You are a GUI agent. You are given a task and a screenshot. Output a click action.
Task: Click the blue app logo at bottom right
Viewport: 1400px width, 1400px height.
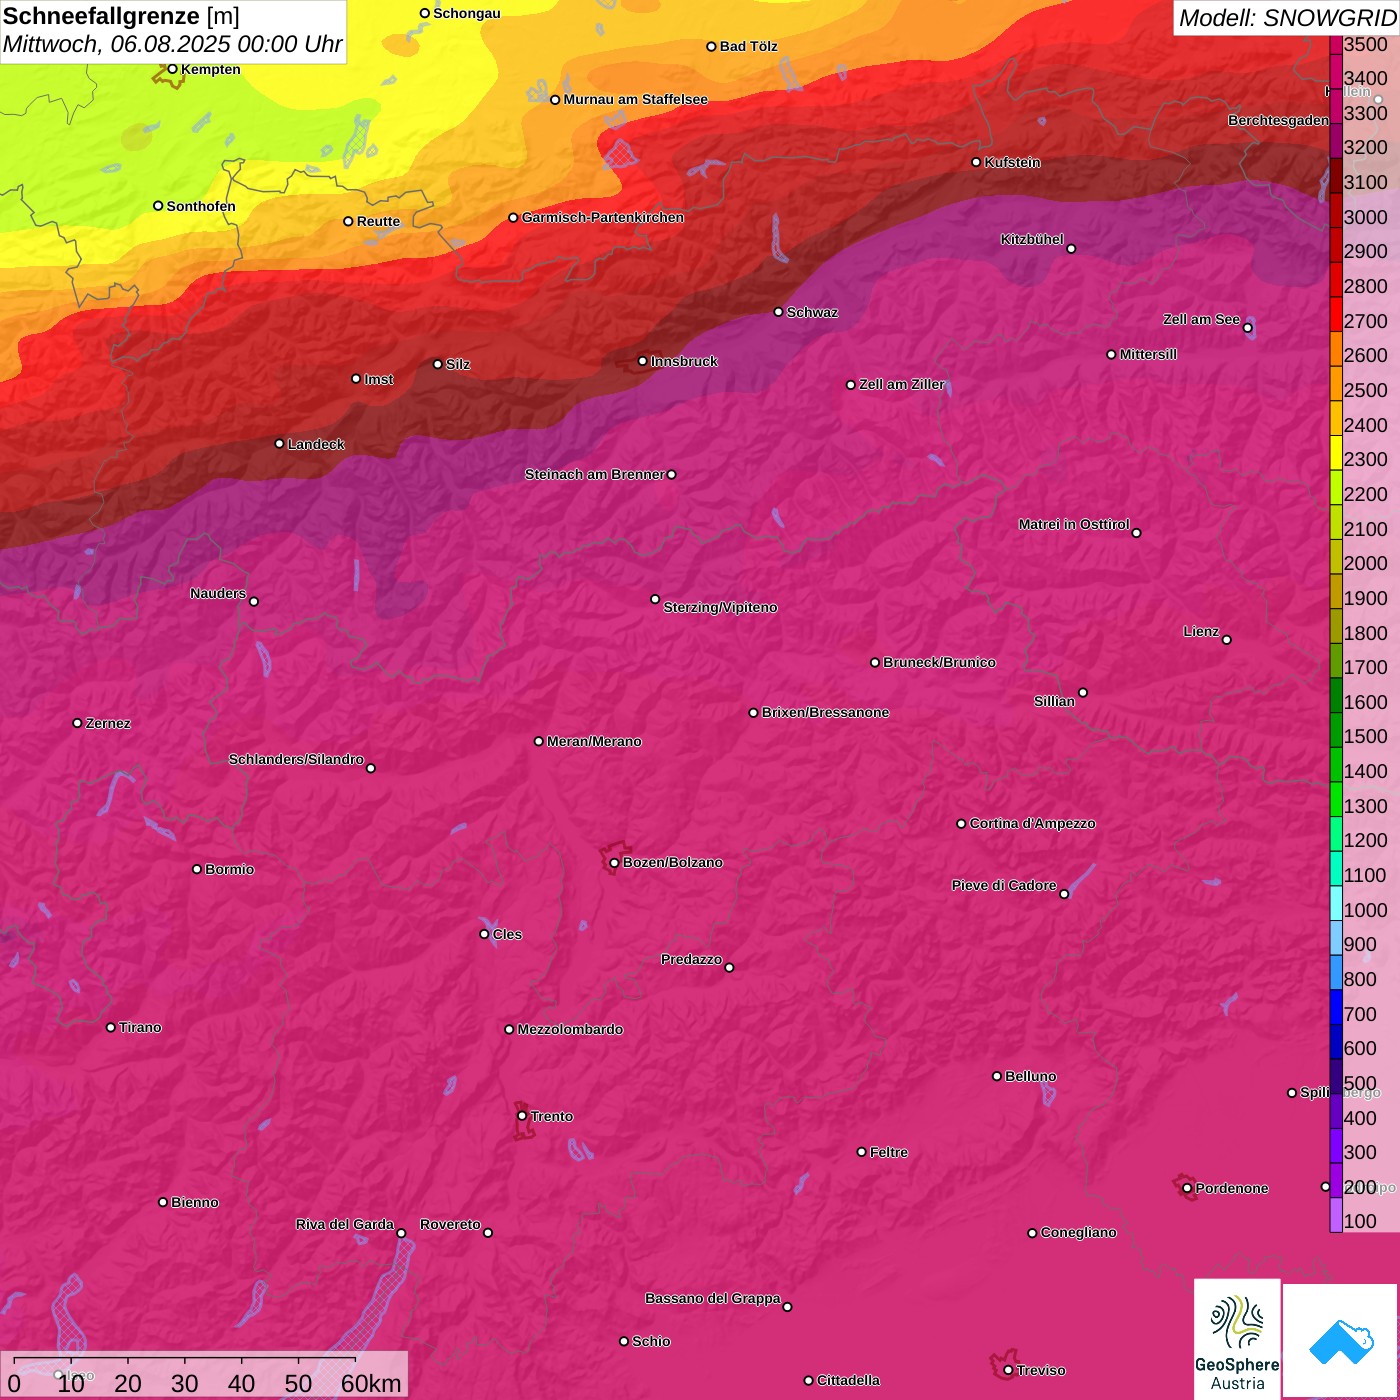1341,1341
